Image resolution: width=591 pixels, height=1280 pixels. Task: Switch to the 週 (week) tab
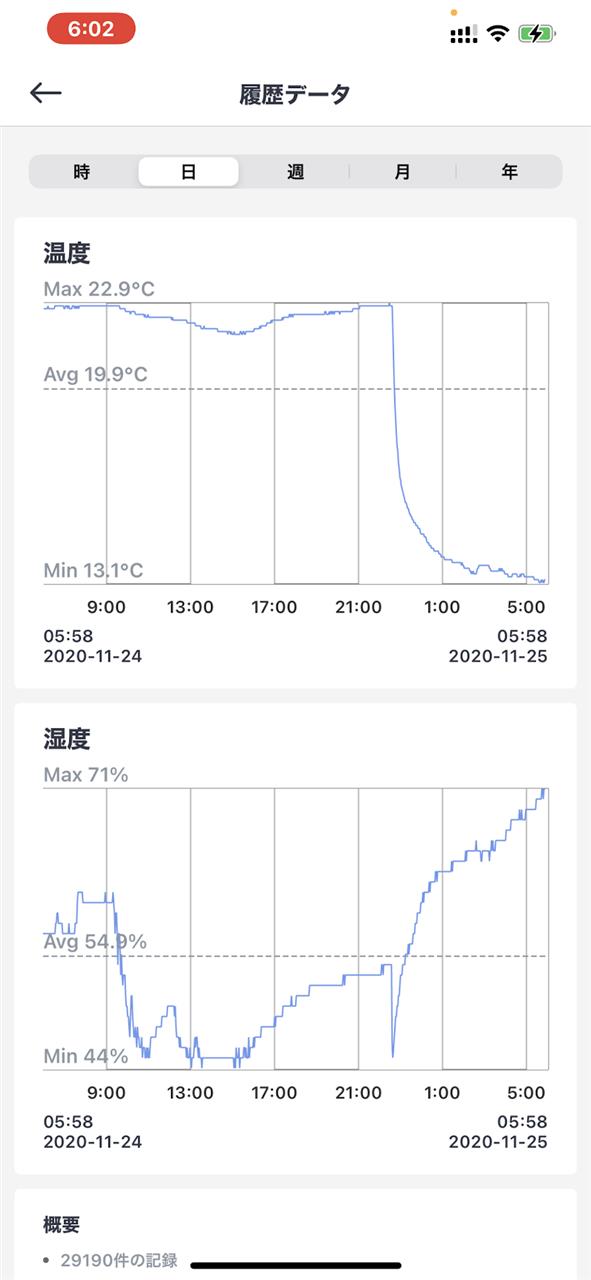click(295, 172)
